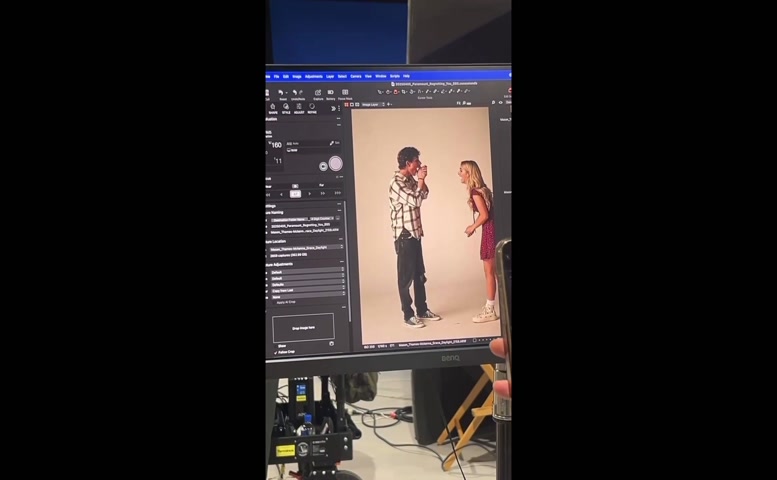Select the Shape tool tab icon

pyautogui.click(x=273, y=107)
